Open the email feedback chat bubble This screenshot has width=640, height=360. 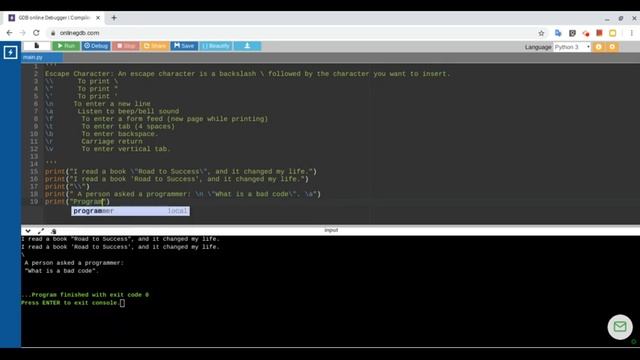tap(620, 327)
